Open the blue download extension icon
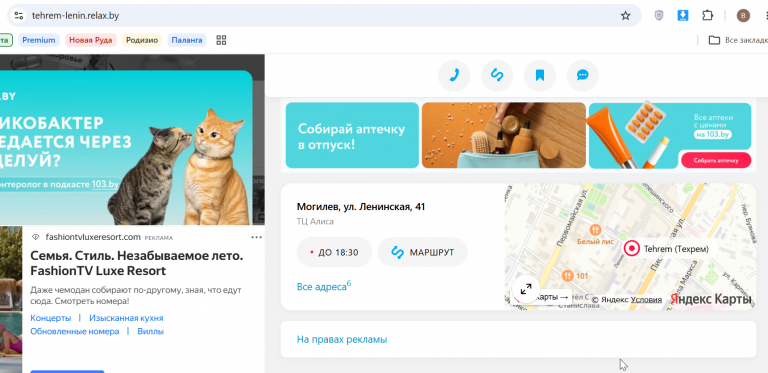Screen dimensions: 768x373 [683, 16]
